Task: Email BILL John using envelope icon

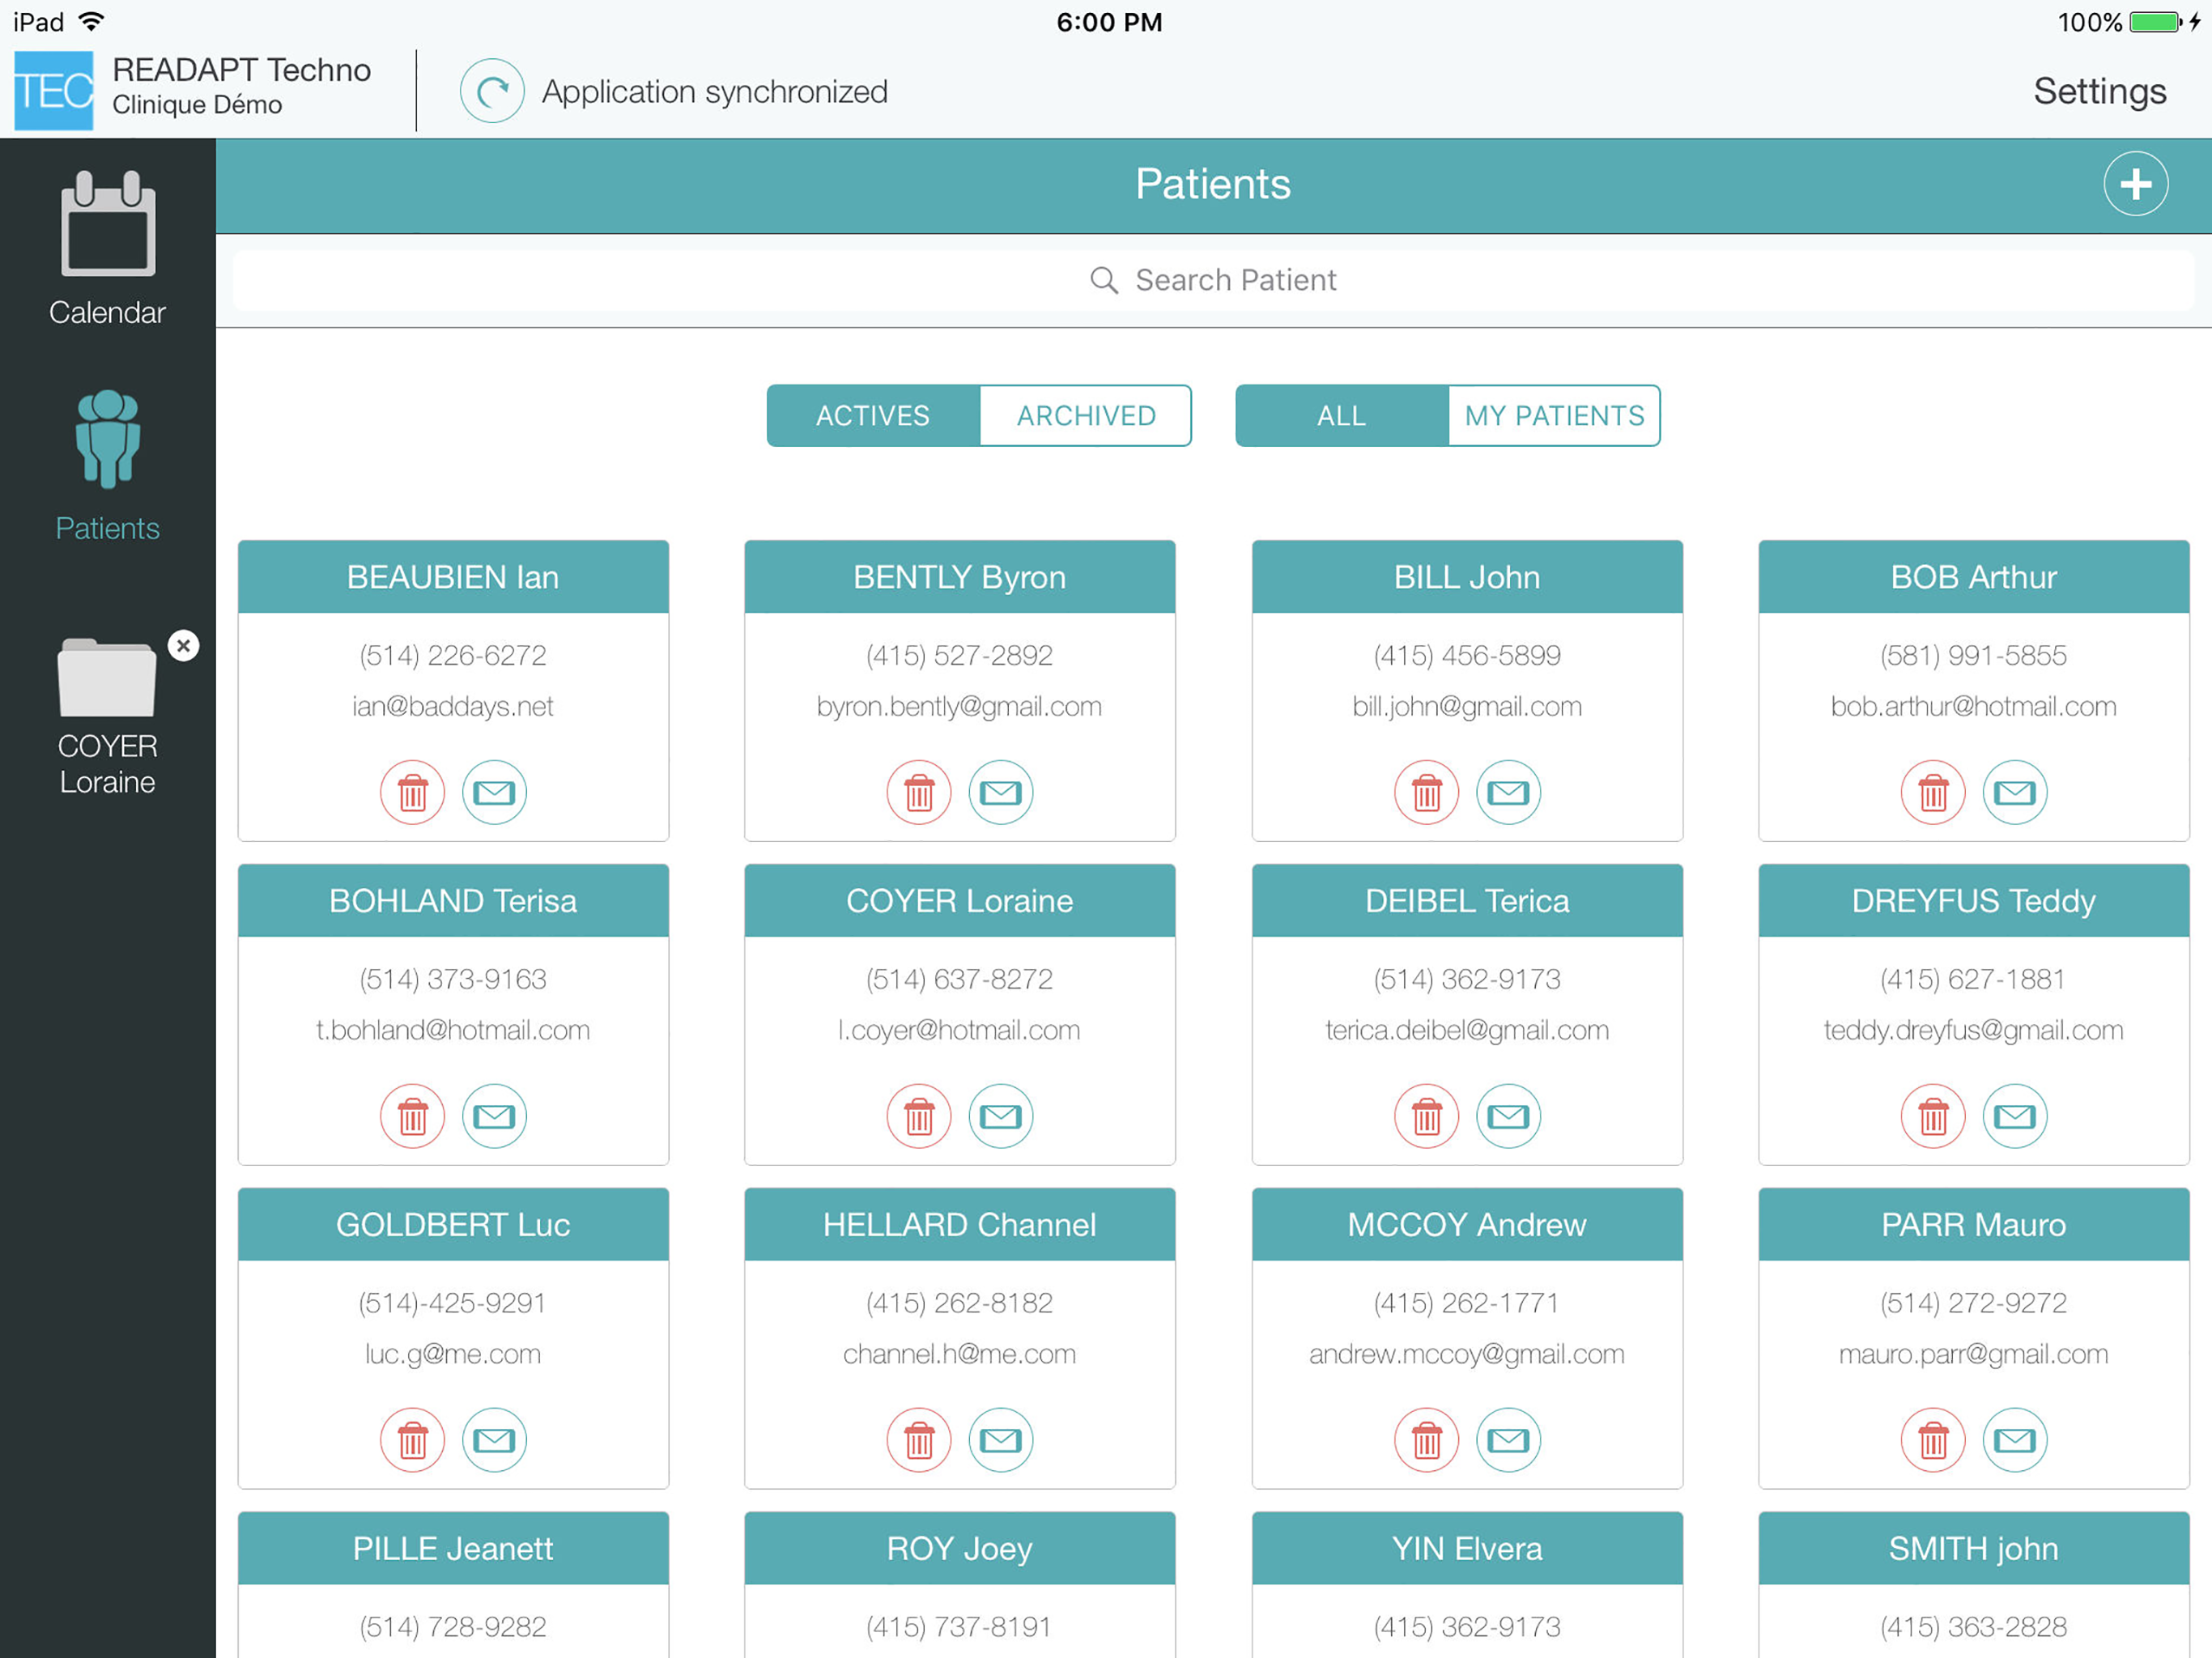Action: (x=1509, y=793)
